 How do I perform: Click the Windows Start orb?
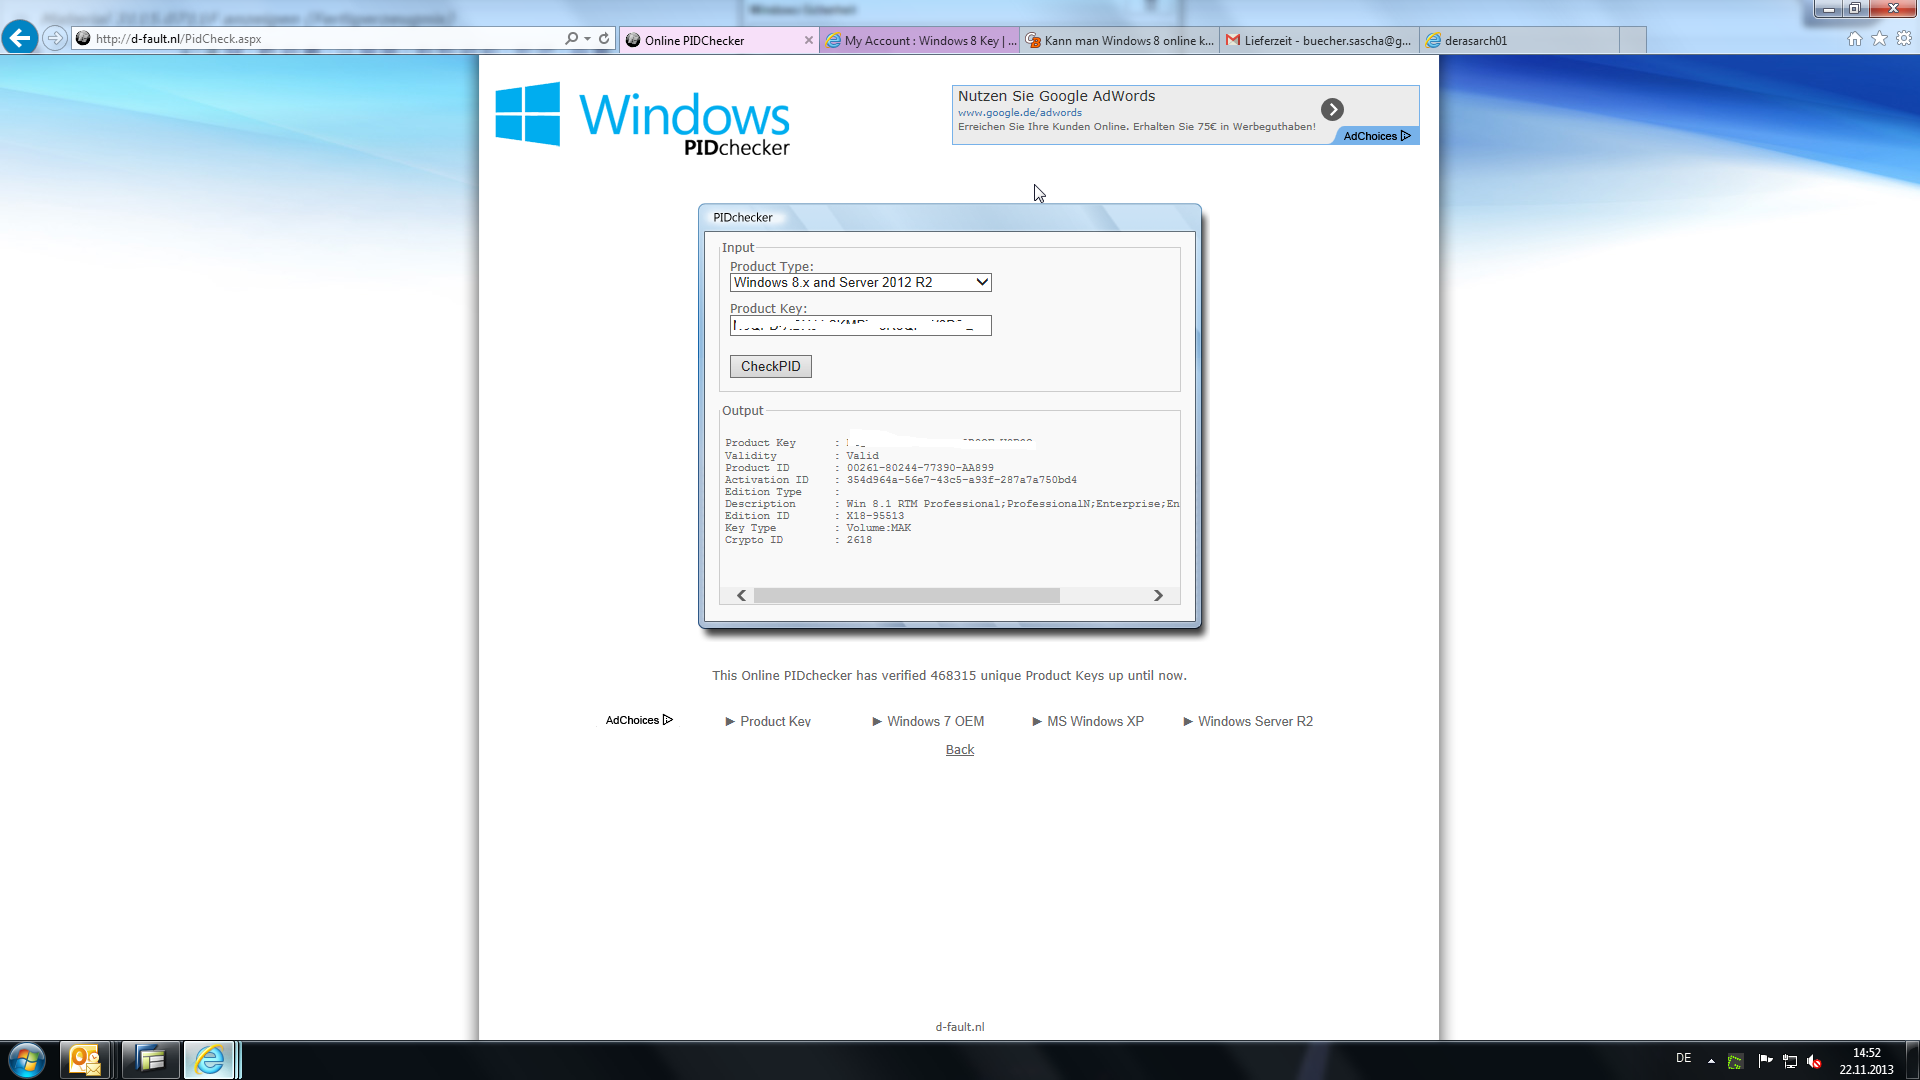tap(27, 1060)
